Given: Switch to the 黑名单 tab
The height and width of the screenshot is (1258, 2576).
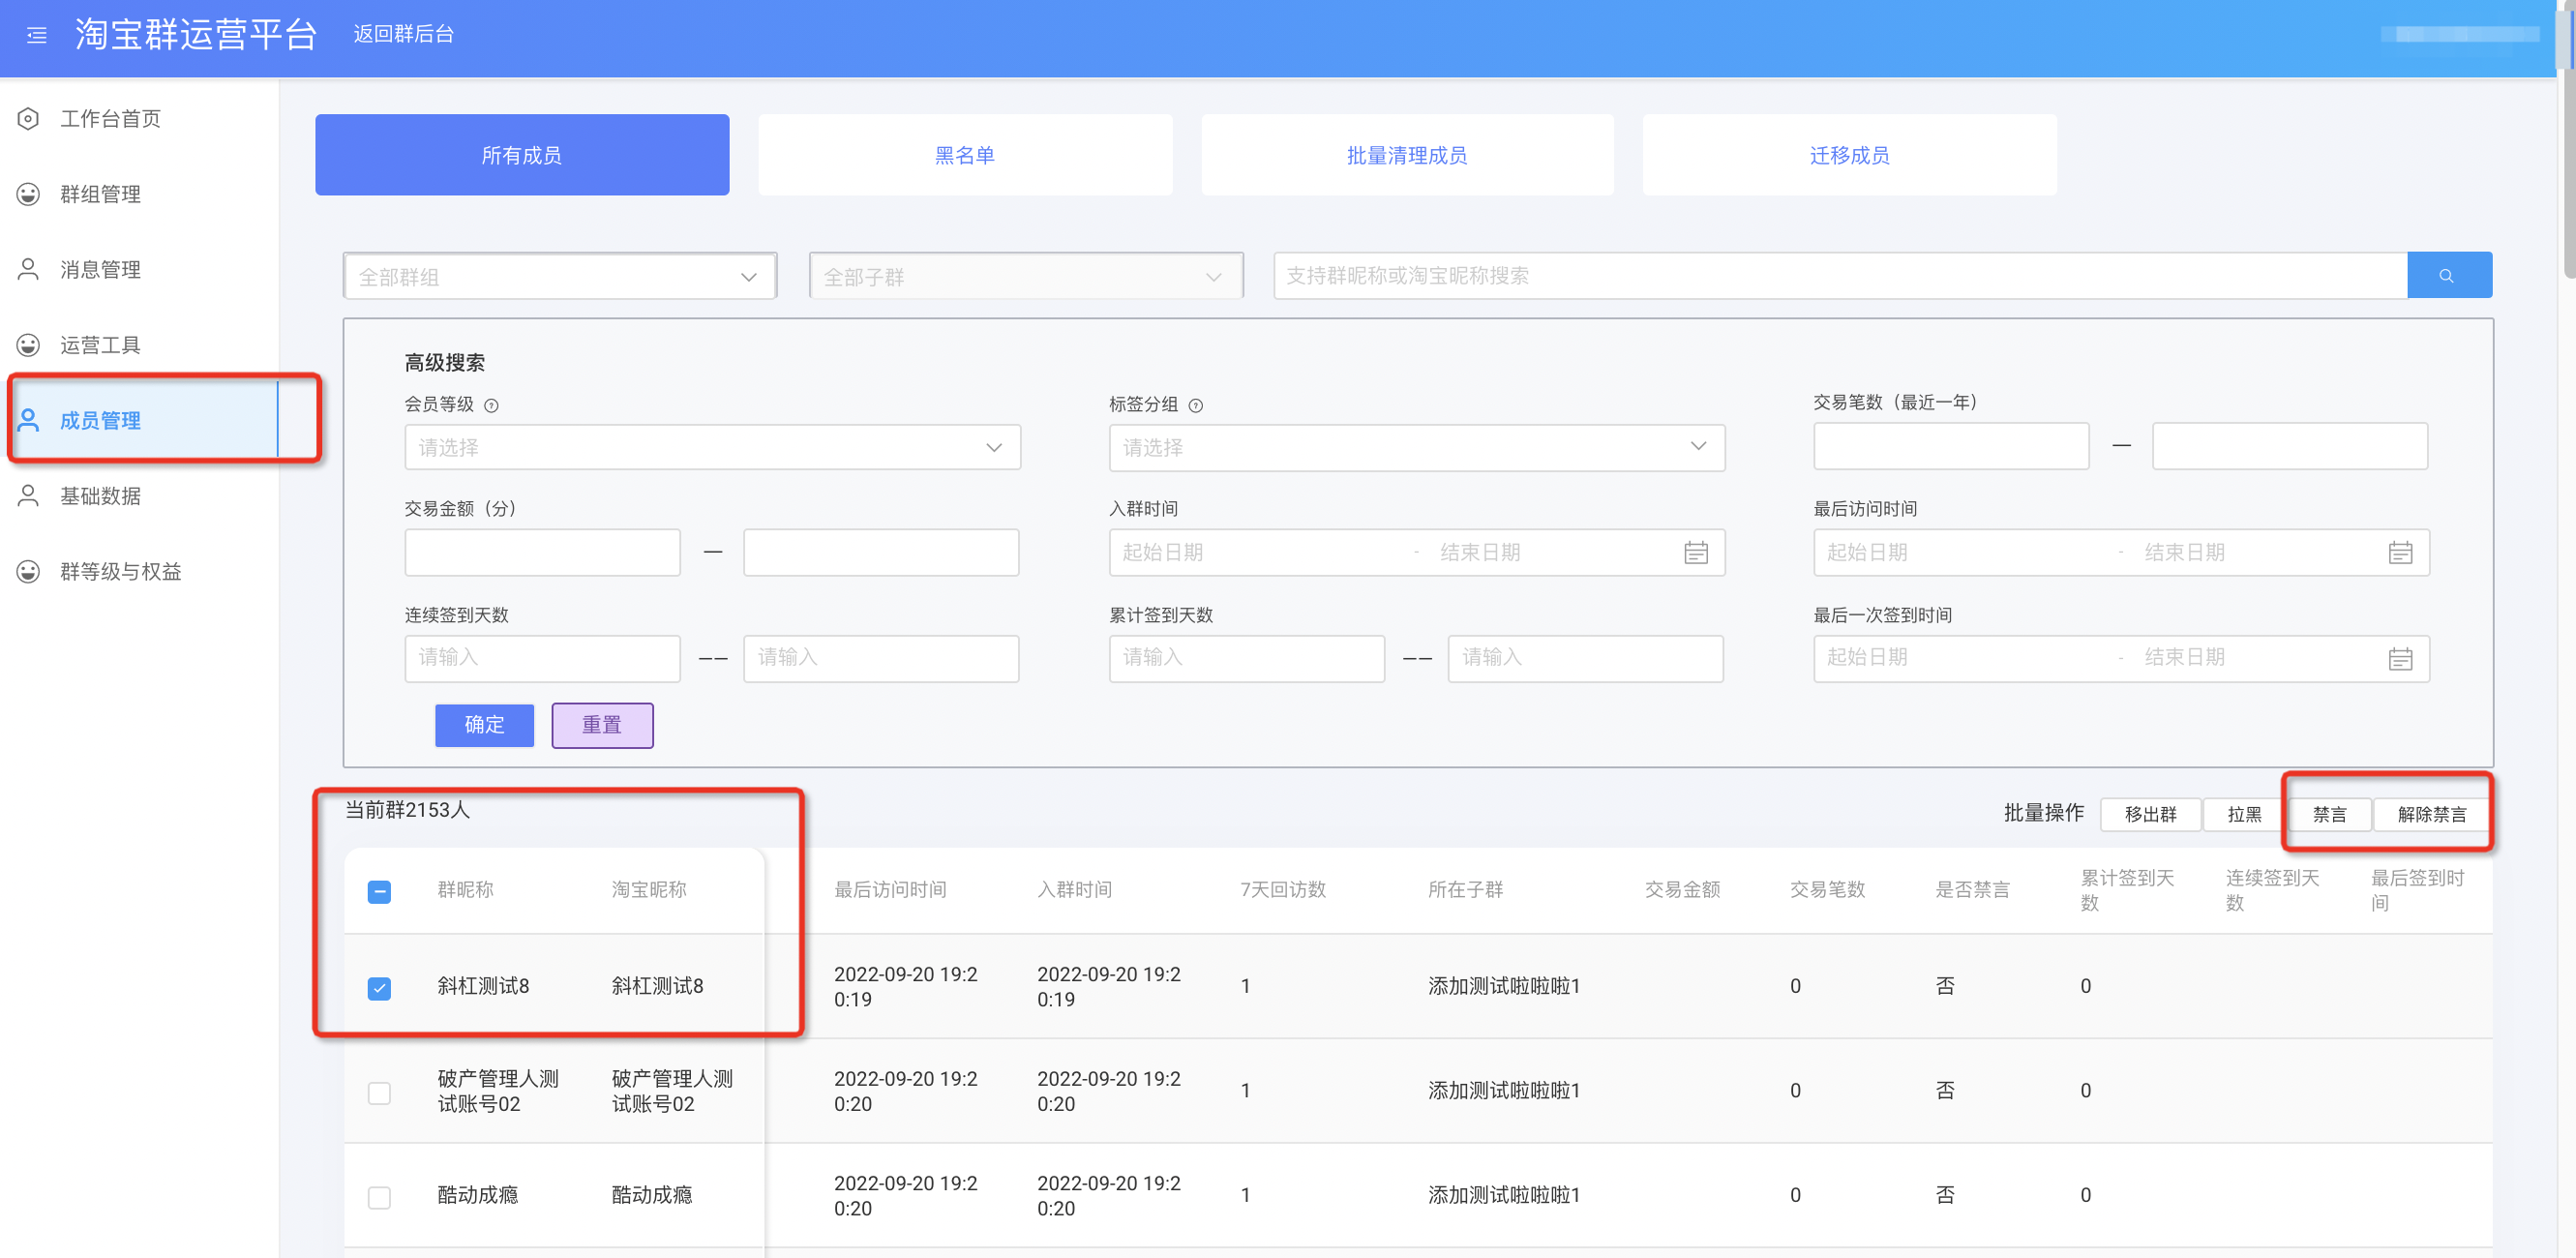Looking at the screenshot, I should (x=965, y=155).
